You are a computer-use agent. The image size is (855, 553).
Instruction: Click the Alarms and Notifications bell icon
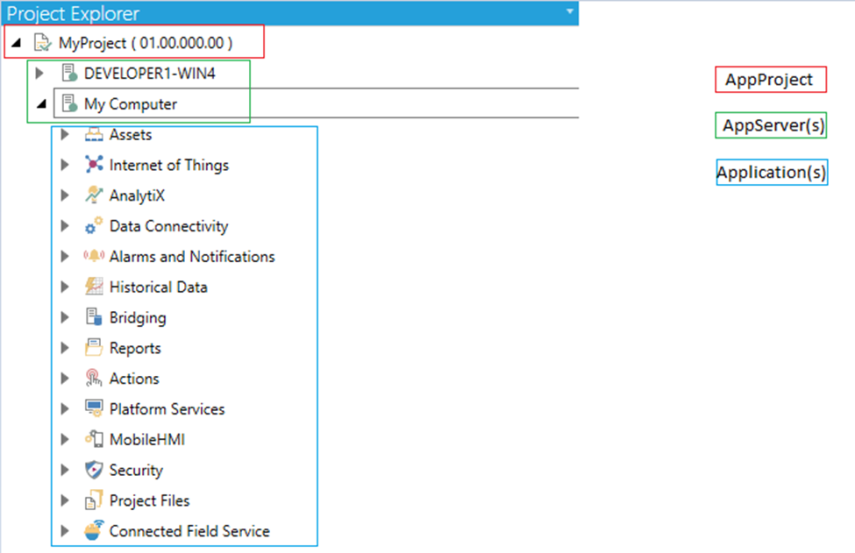93,257
